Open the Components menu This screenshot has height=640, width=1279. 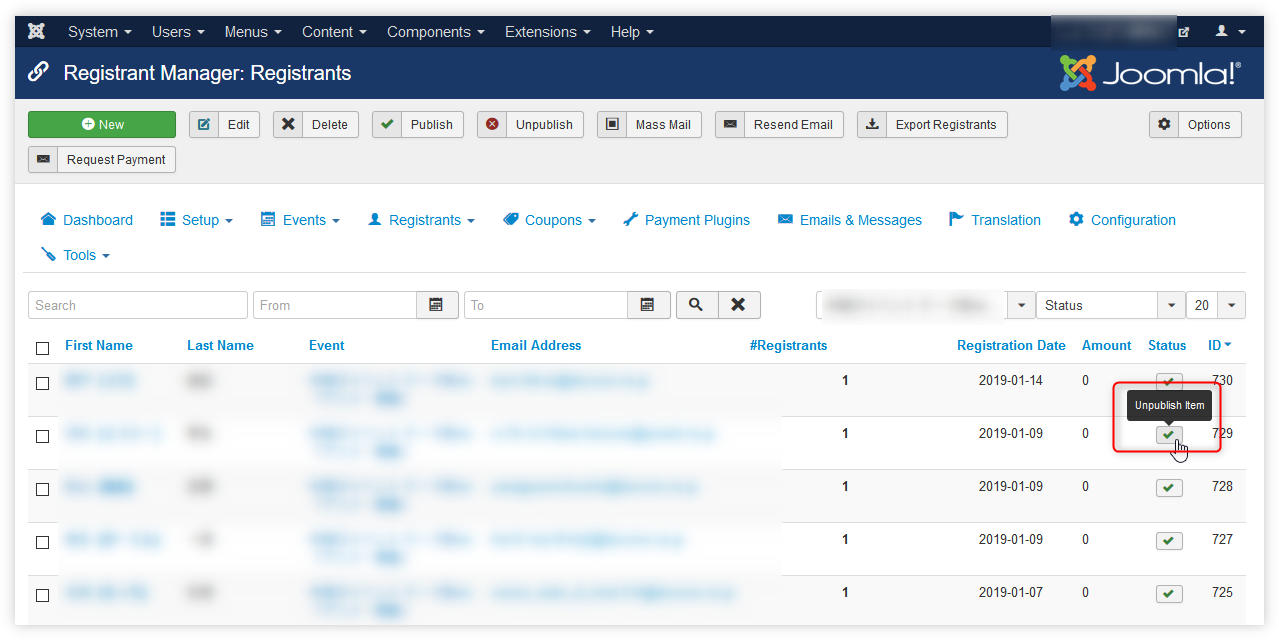point(435,32)
